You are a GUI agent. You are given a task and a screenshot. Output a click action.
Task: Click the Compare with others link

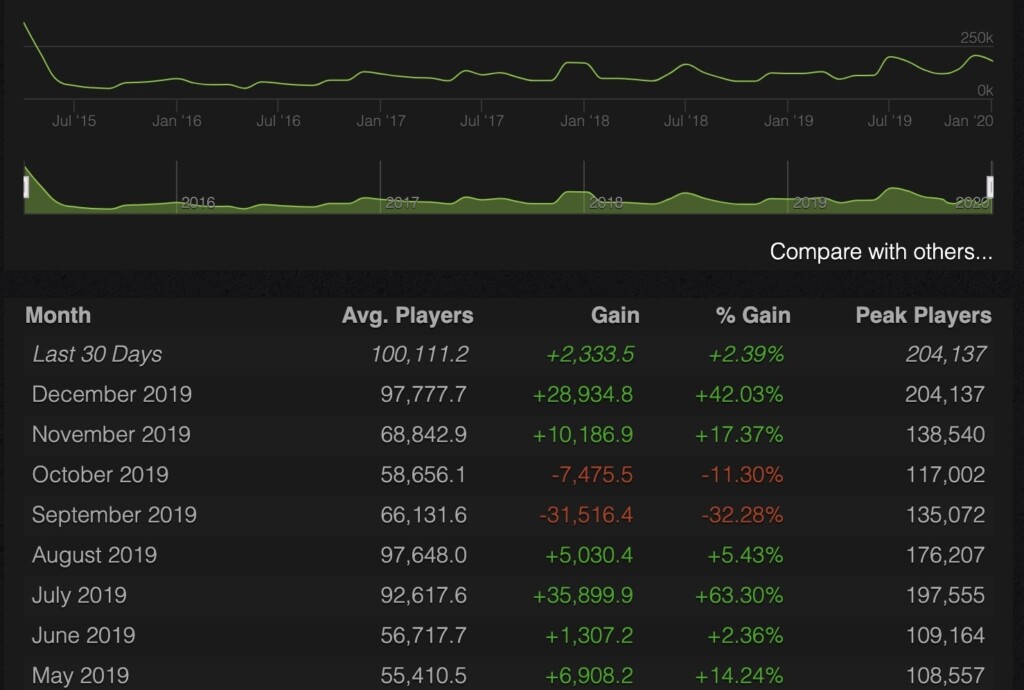point(881,252)
